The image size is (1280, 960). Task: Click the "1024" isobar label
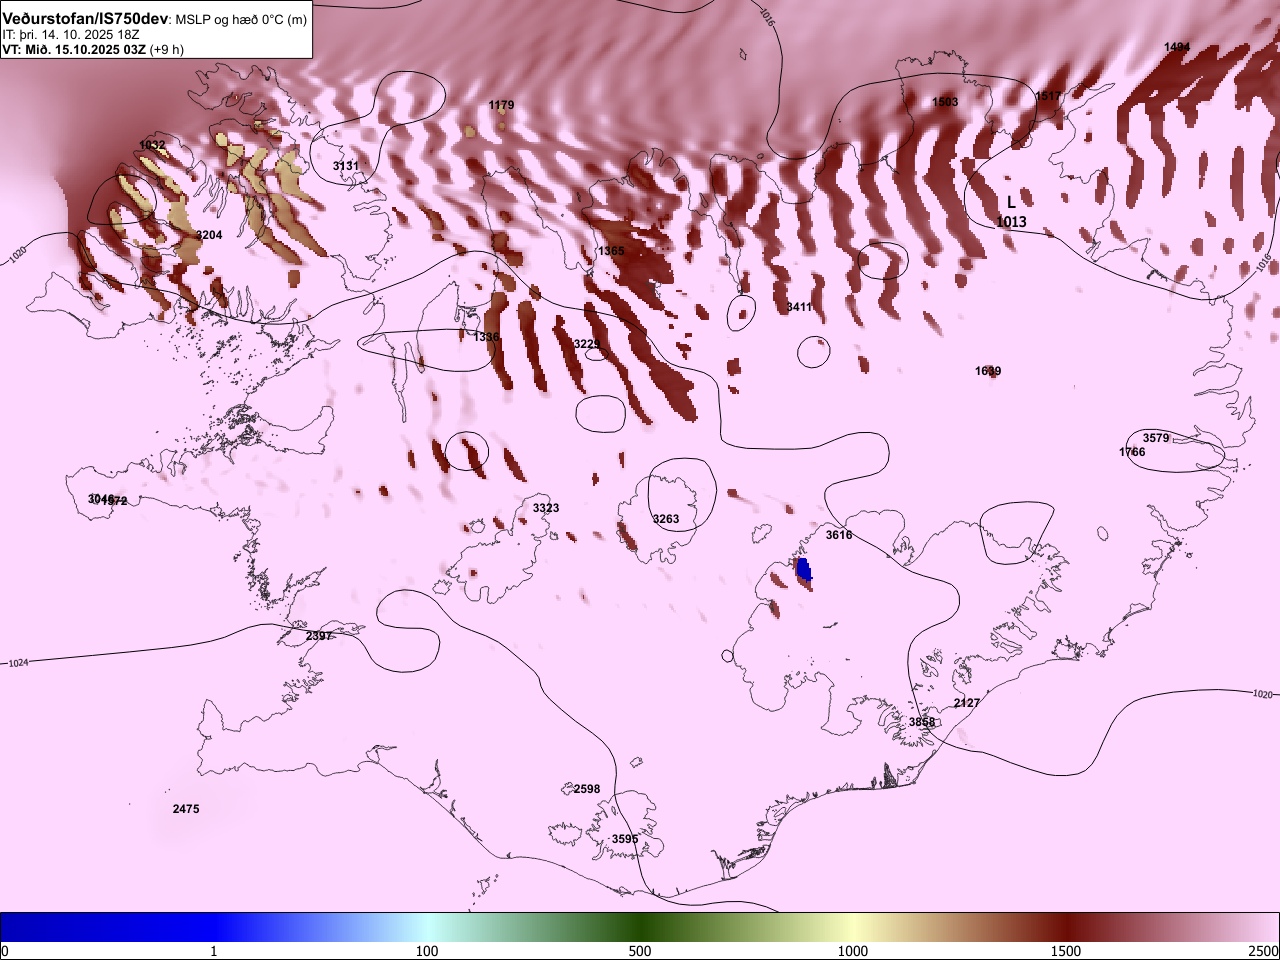click(17, 663)
